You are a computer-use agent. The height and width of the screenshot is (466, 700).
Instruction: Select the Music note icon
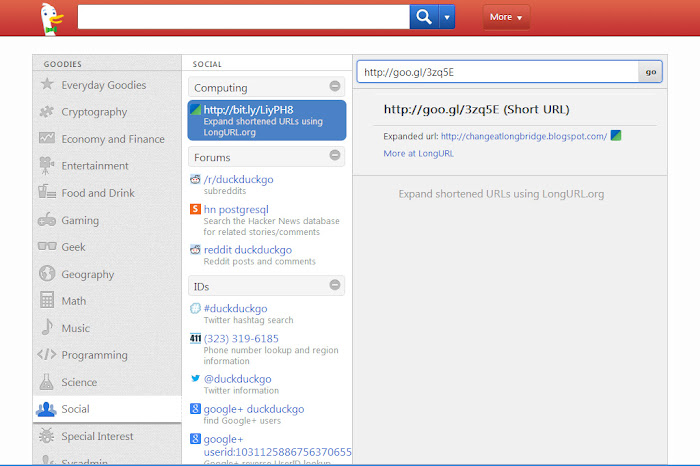pos(47,327)
